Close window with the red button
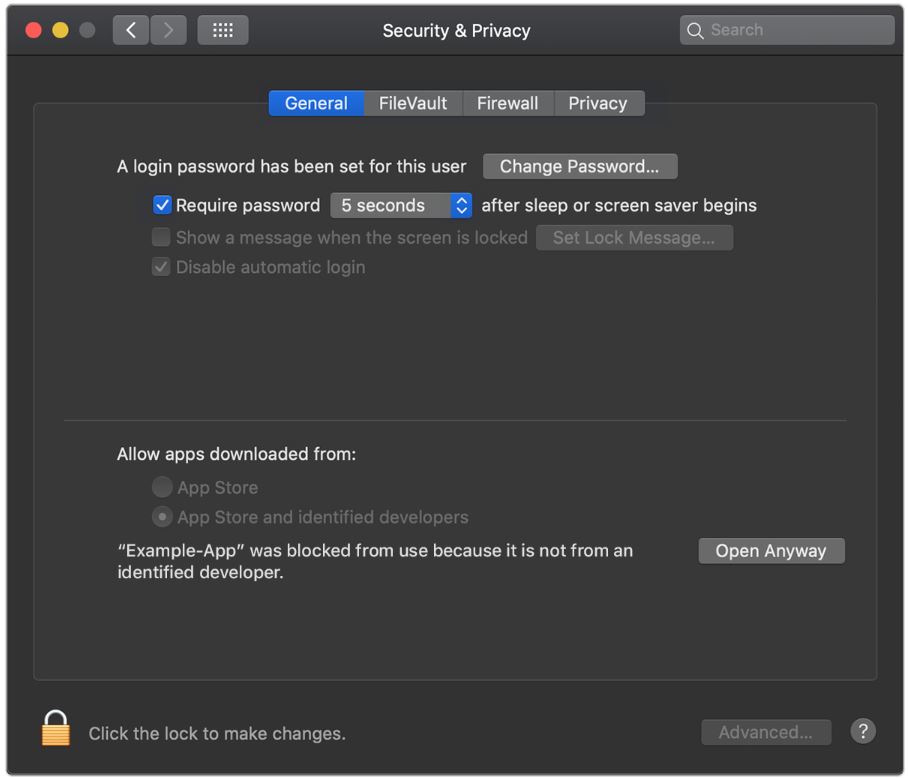The width and height of the screenshot is (908, 778). tap(34, 30)
